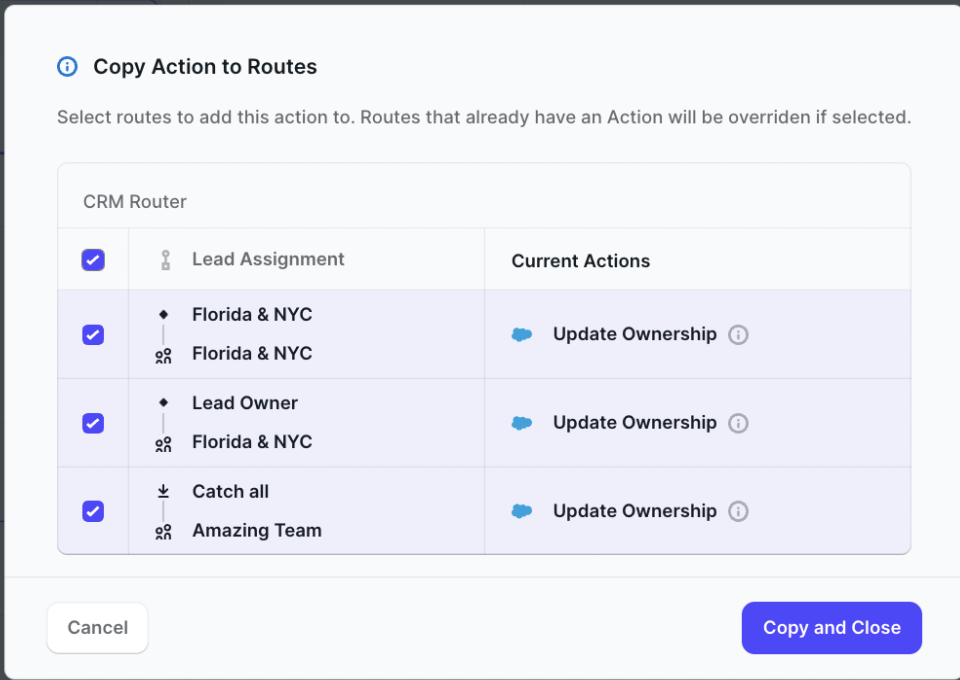The width and height of the screenshot is (960, 680).
Task: Uncheck the Catch all route checkbox
Action: 93,511
